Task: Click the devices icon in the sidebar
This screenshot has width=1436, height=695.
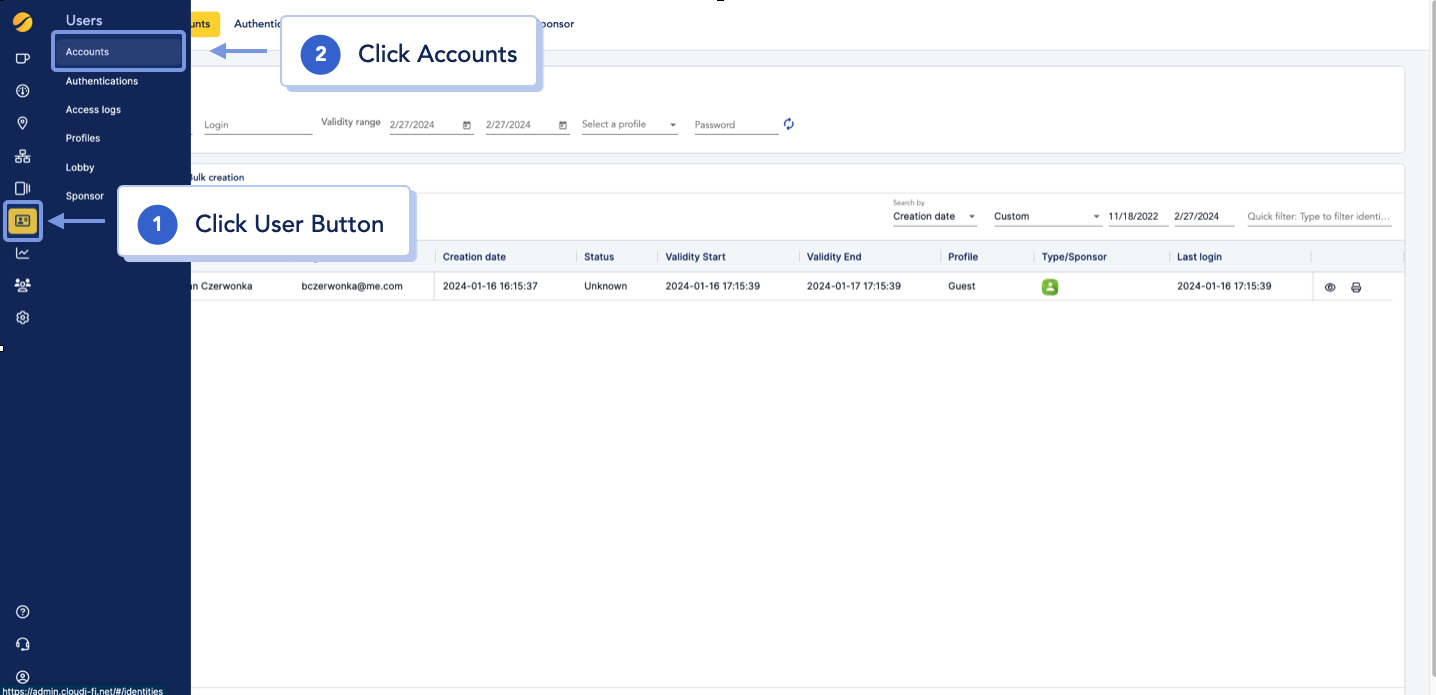Action: point(22,188)
